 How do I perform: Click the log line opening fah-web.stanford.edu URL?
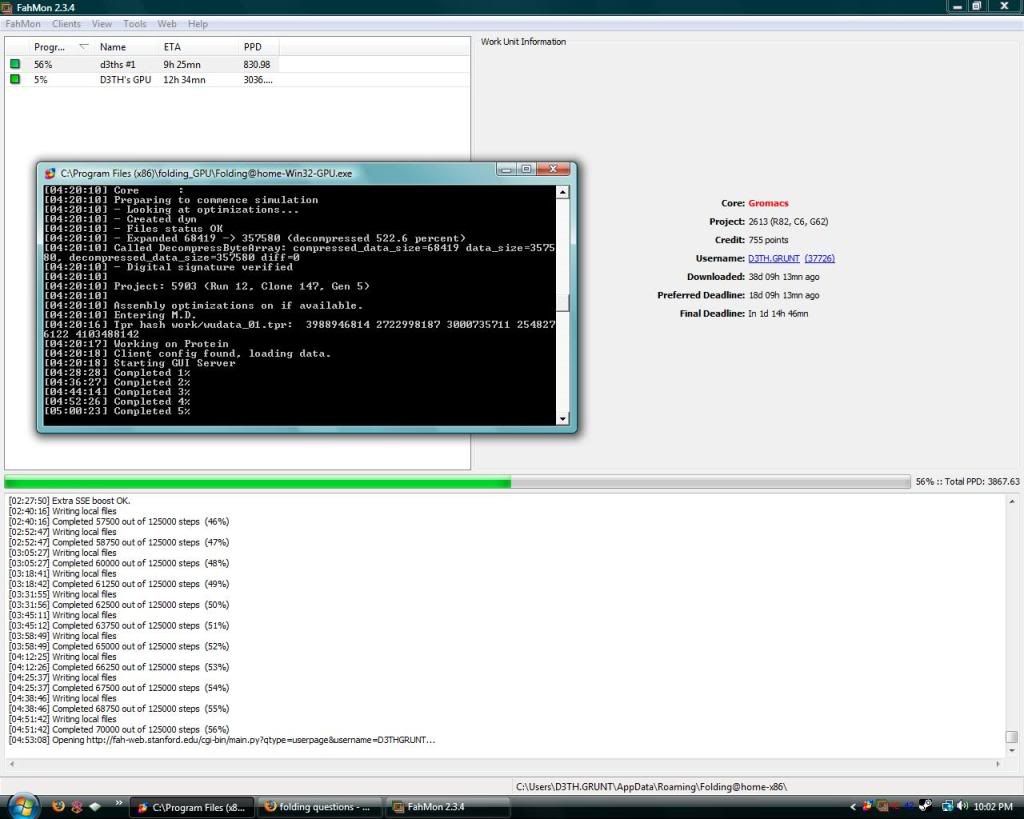click(x=222, y=740)
